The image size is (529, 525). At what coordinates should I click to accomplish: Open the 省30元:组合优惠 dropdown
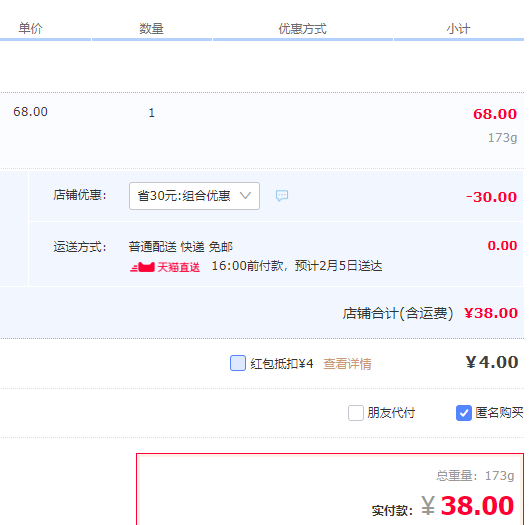(x=194, y=196)
